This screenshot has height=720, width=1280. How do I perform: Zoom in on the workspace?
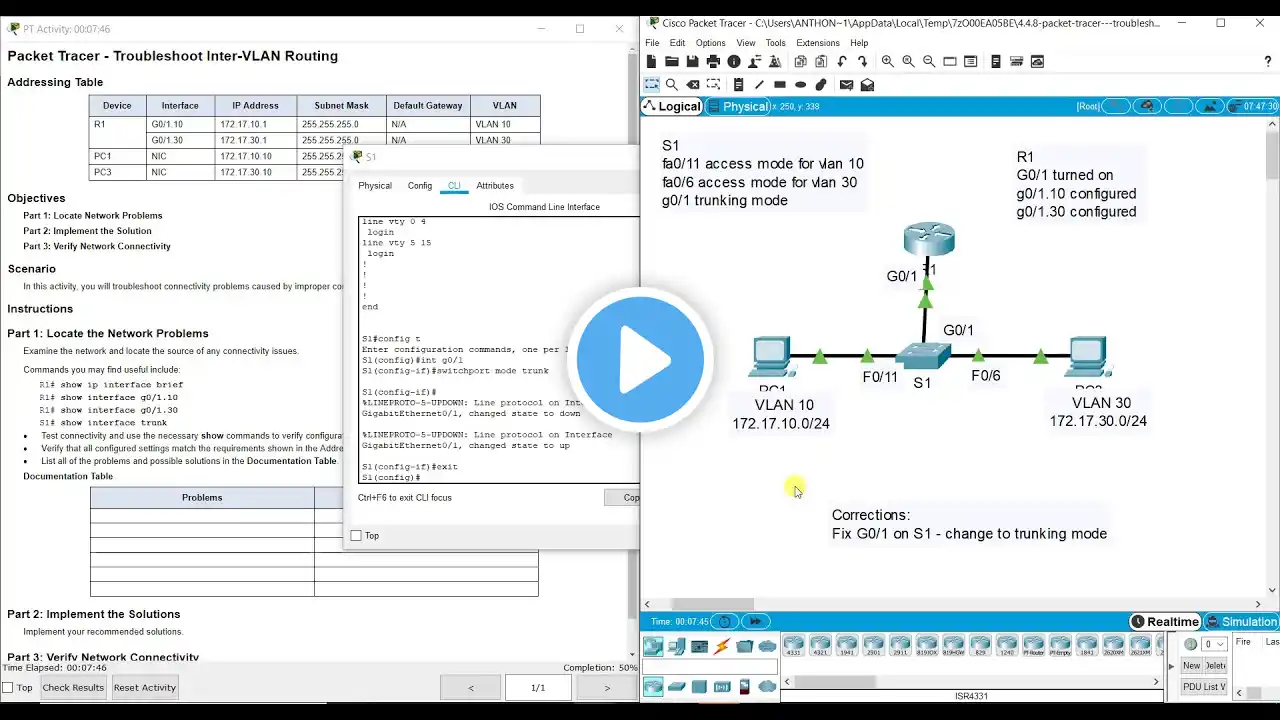[x=888, y=62]
